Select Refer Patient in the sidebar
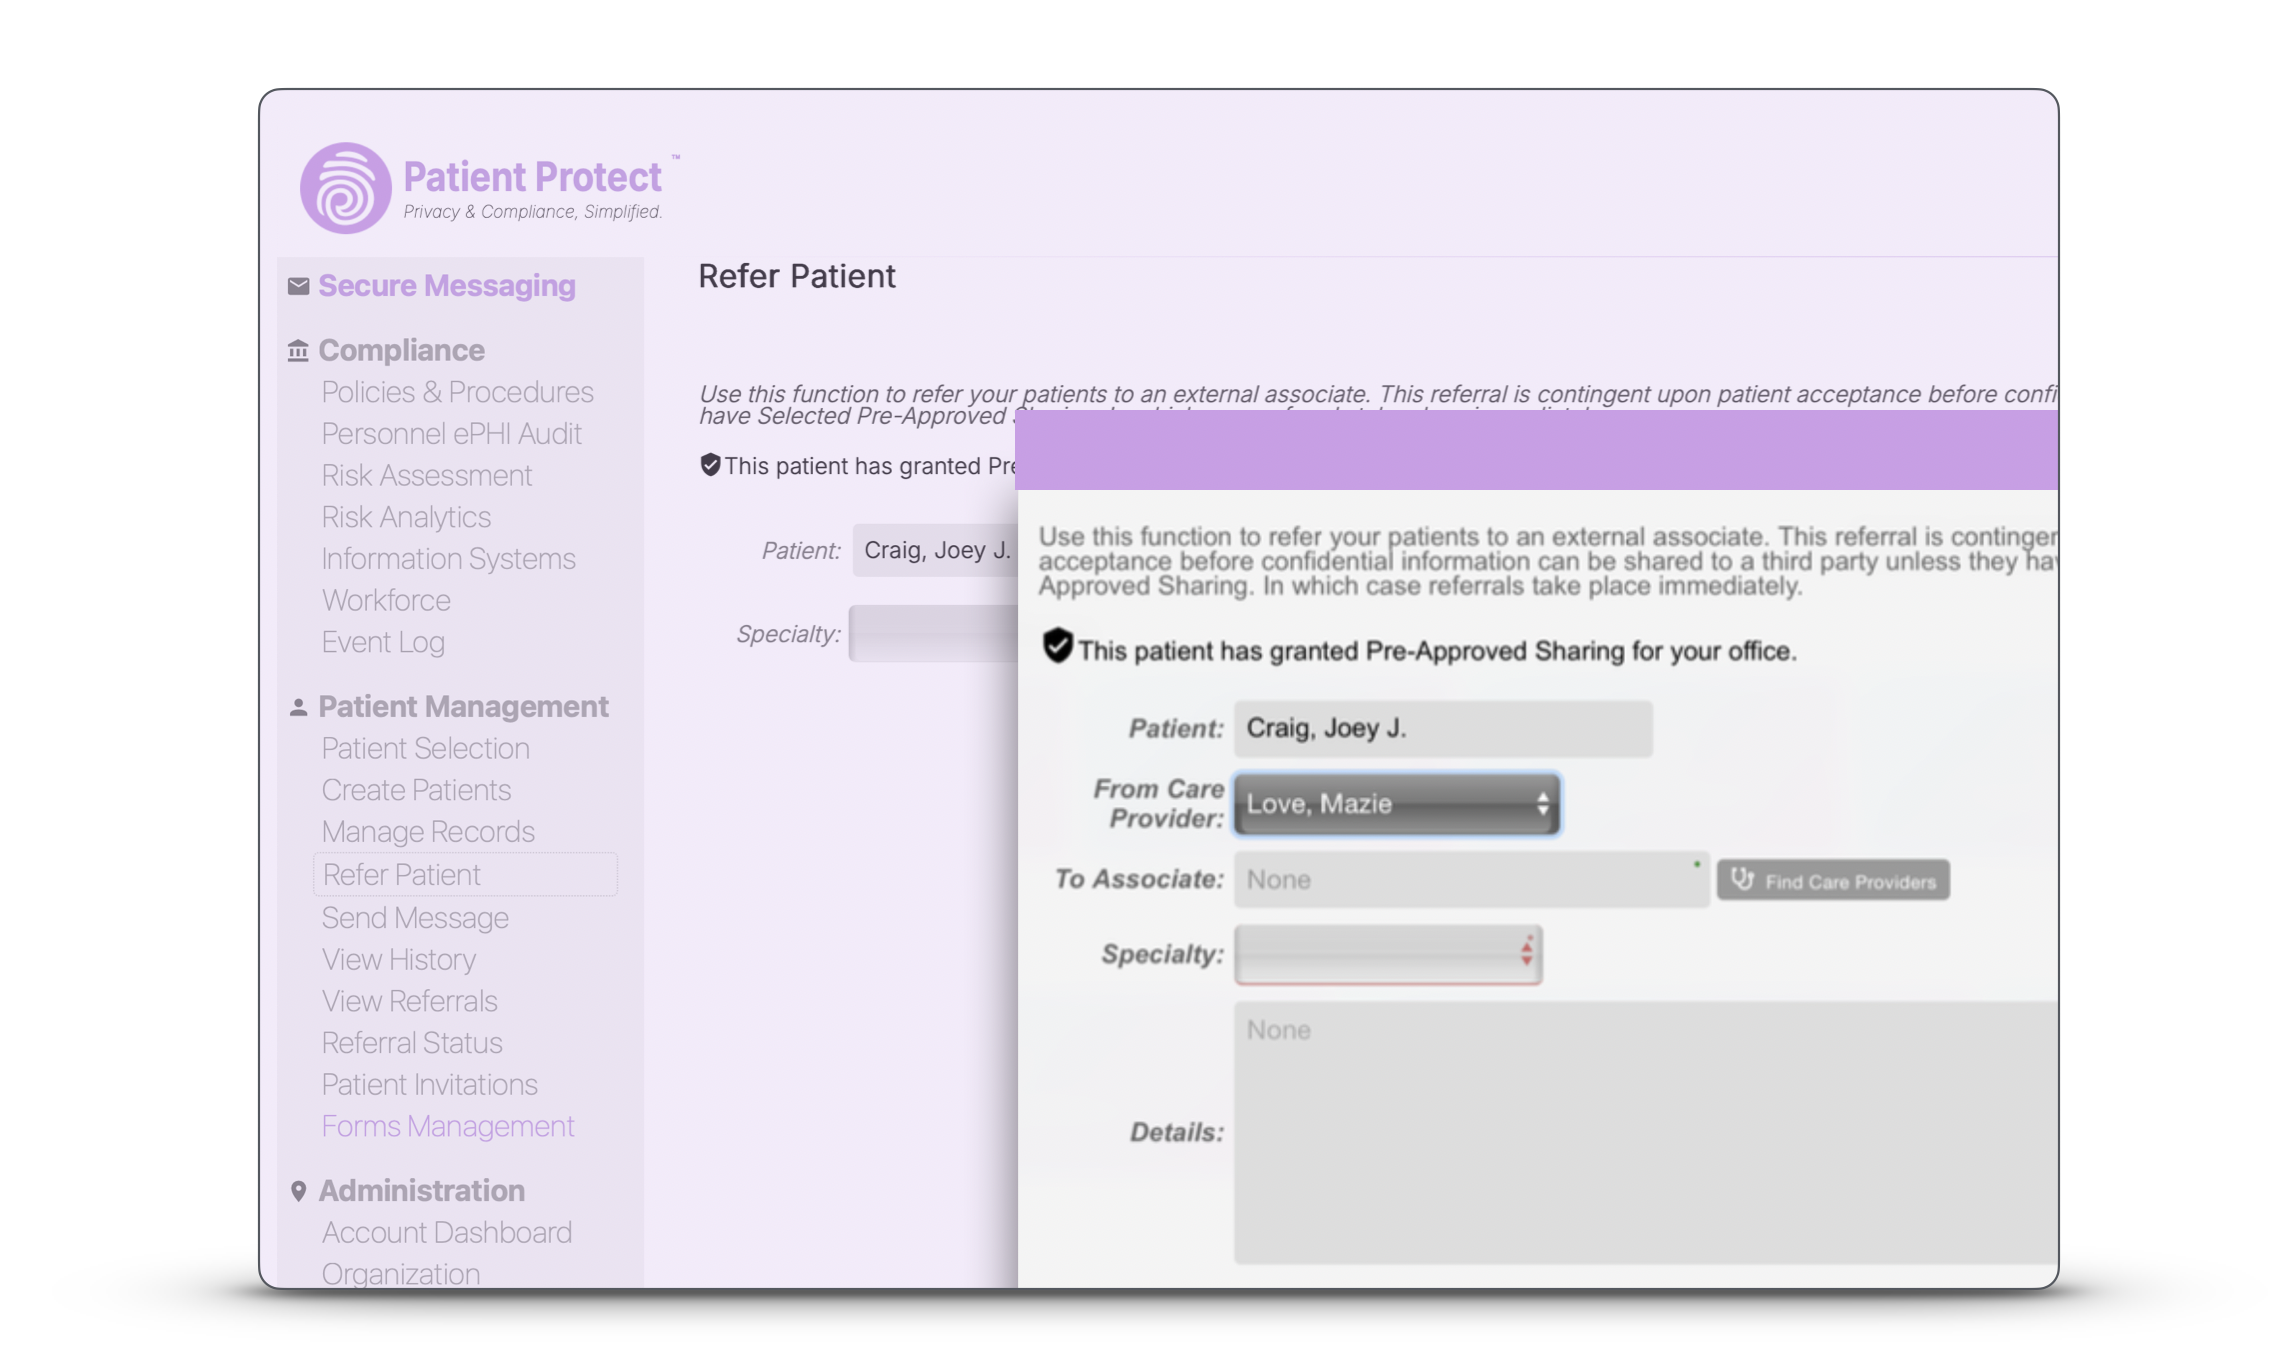The width and height of the screenshot is (2290, 1372). (x=402, y=875)
